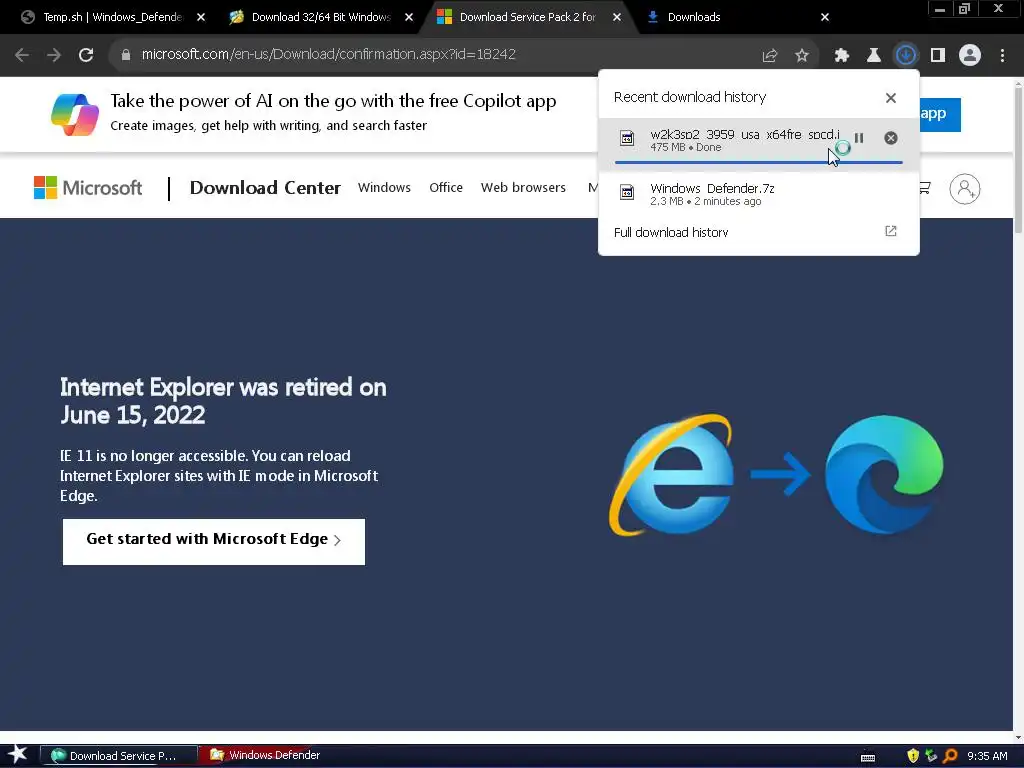Click the orange magnifier tray icon
Viewport: 1024px width, 768px height.
coord(950,756)
